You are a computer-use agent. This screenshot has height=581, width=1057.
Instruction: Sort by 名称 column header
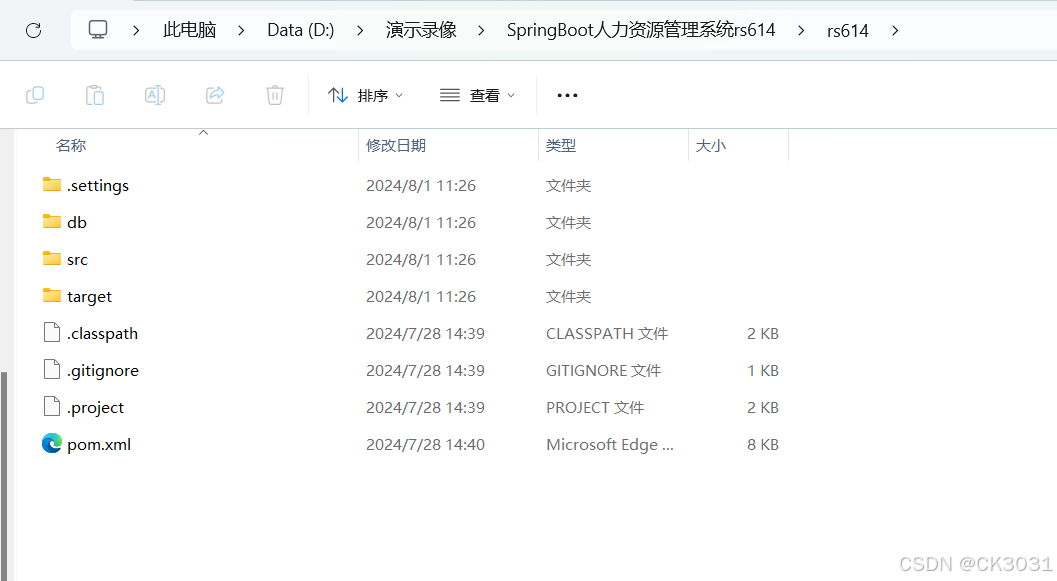pos(71,146)
